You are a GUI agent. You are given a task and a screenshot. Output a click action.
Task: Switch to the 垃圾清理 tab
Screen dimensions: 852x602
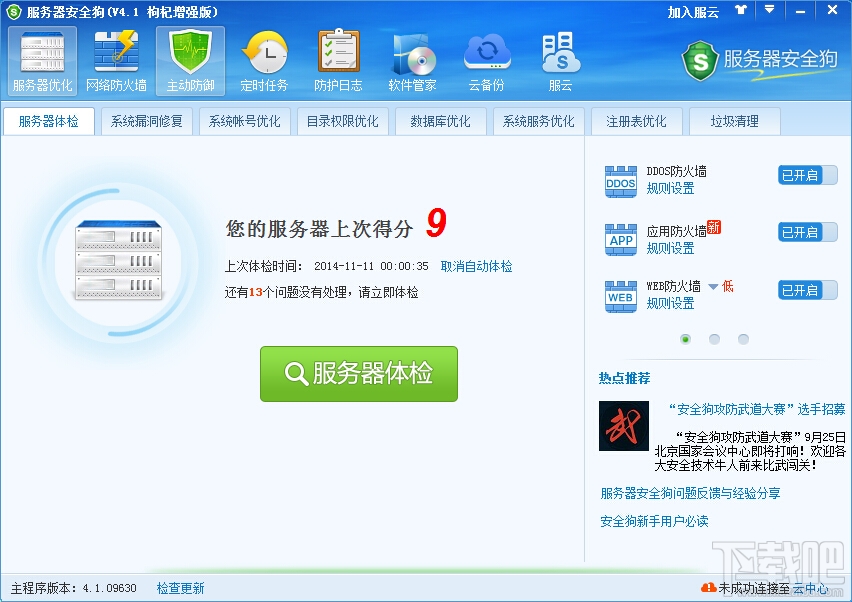735,121
